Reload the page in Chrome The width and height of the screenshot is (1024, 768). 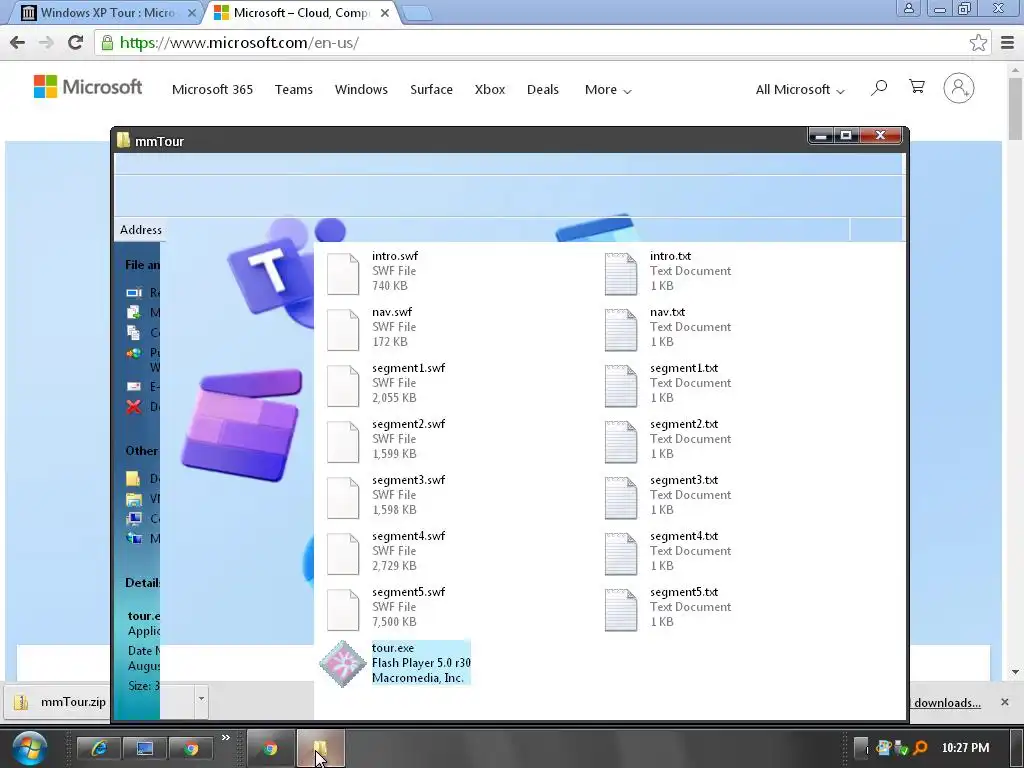coord(76,42)
